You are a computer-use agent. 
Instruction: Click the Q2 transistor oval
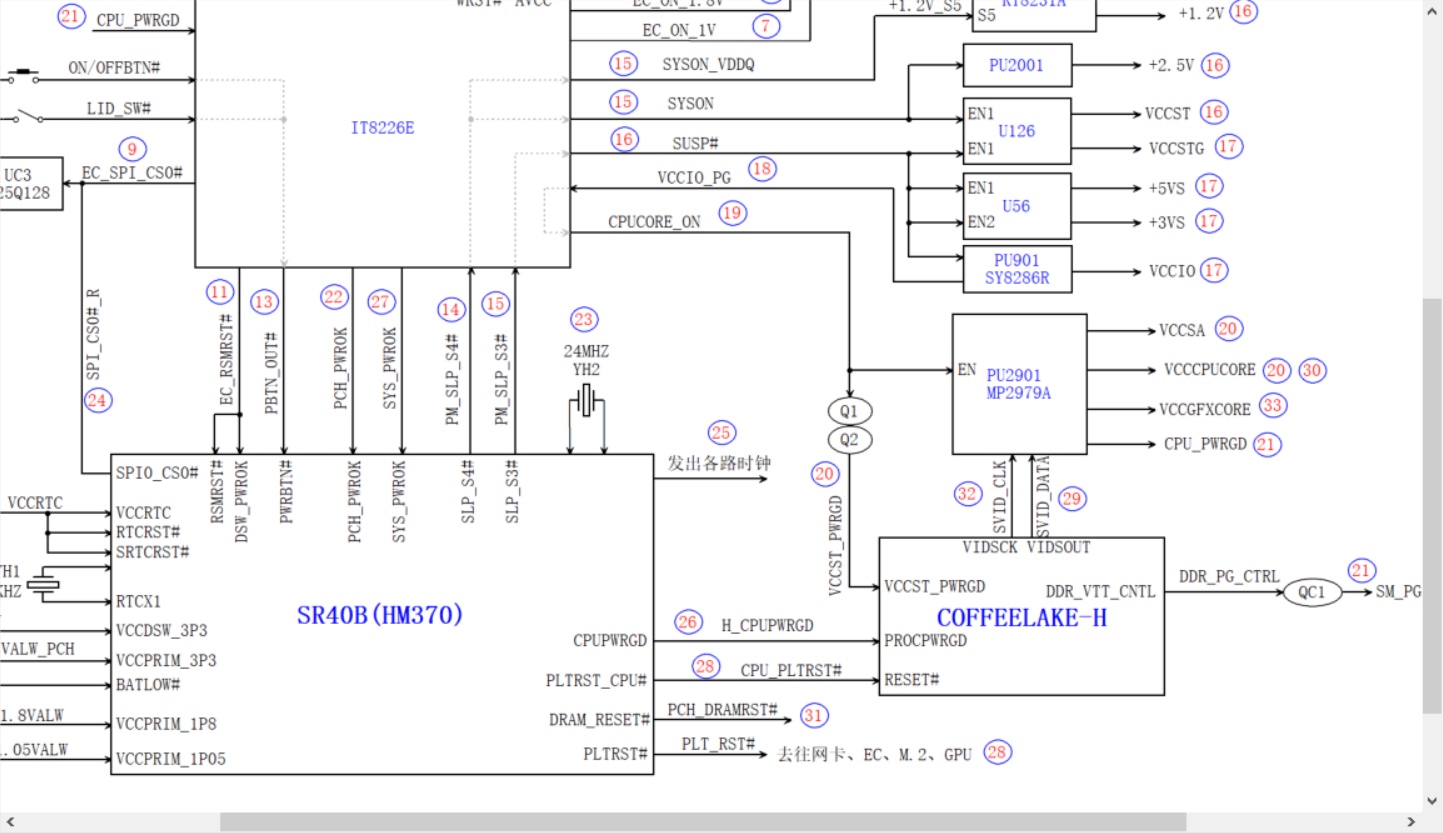(850, 440)
